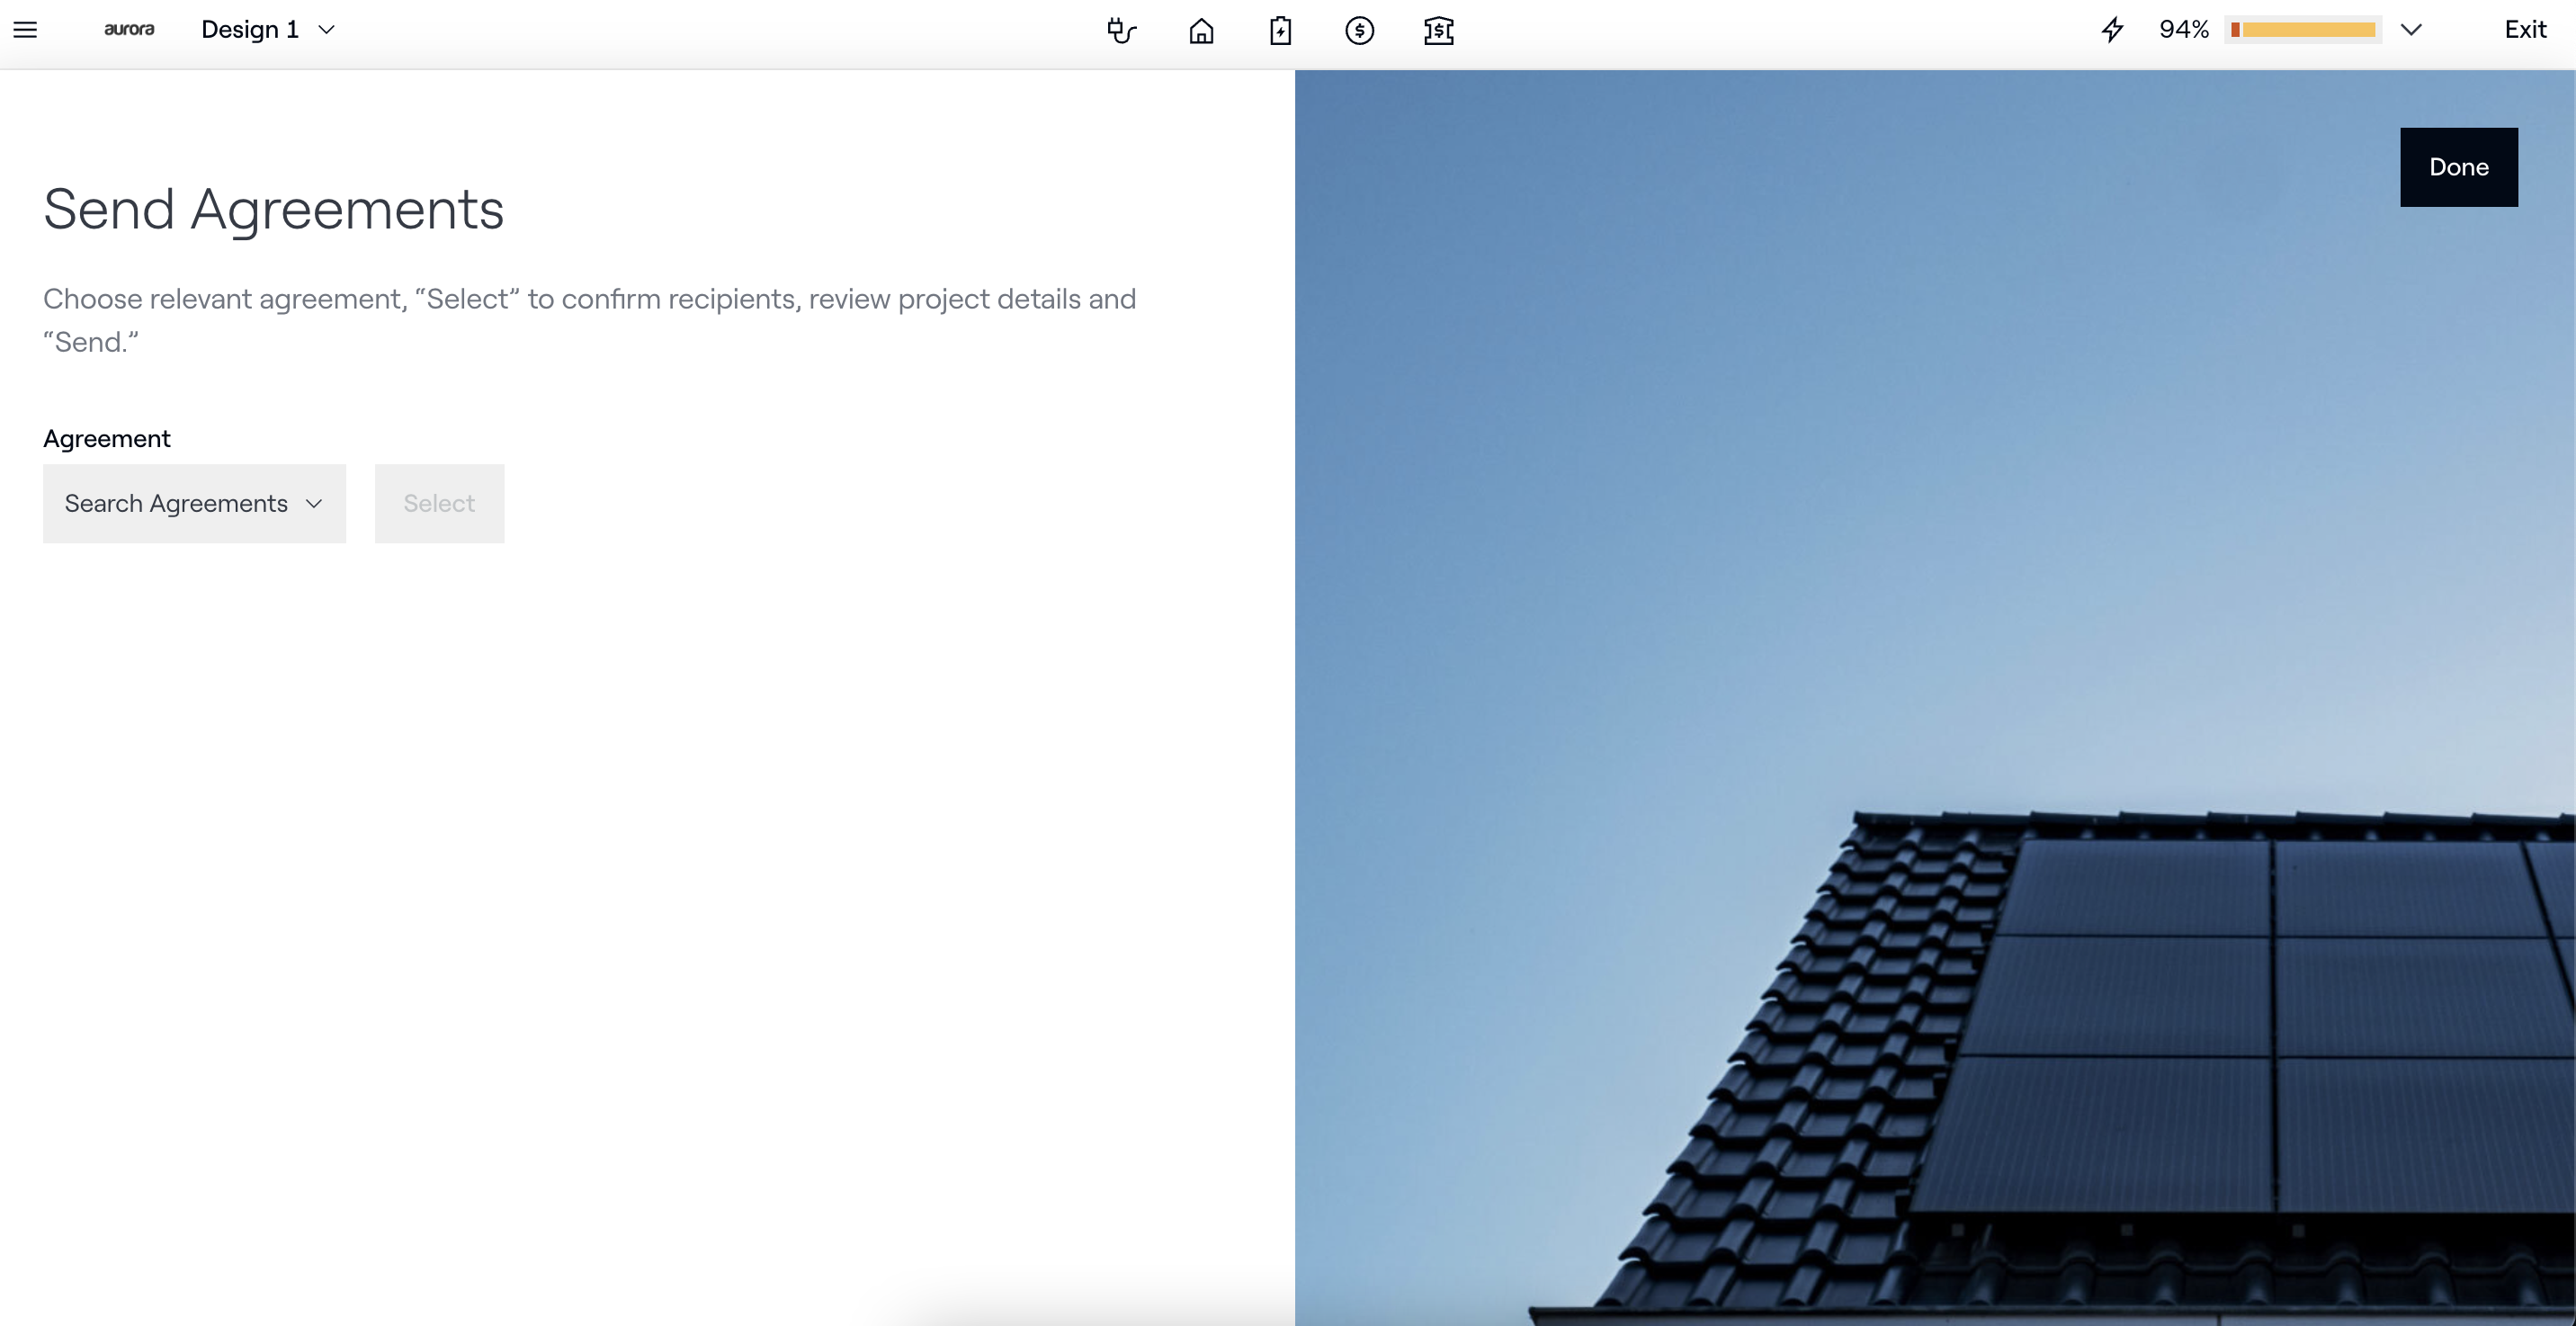Open the electric plug consumption icon
The width and height of the screenshot is (2576, 1326).
(1122, 31)
